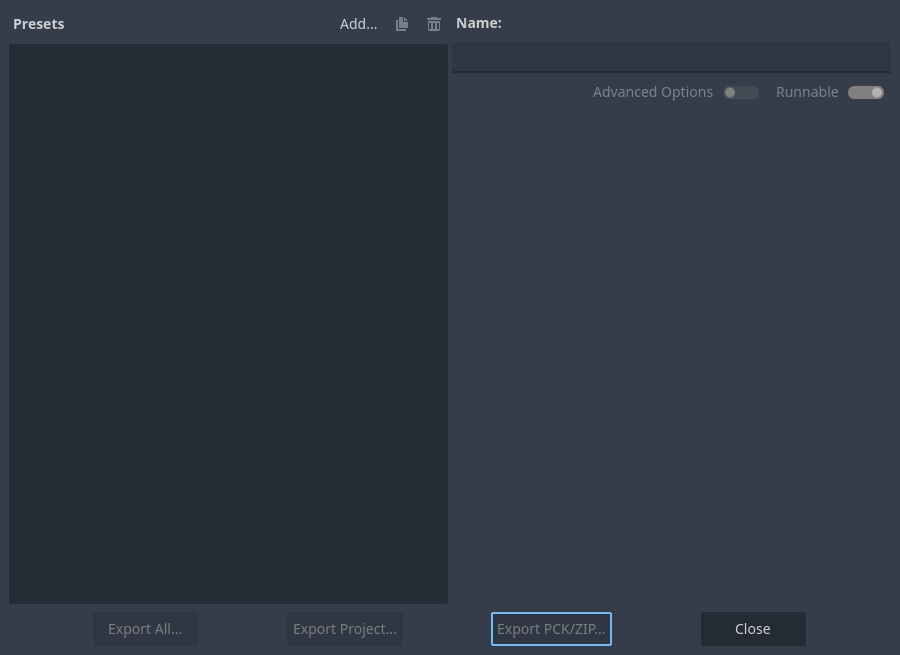Click inside the Name input field
Screen dimensions: 900x655
(670, 57)
